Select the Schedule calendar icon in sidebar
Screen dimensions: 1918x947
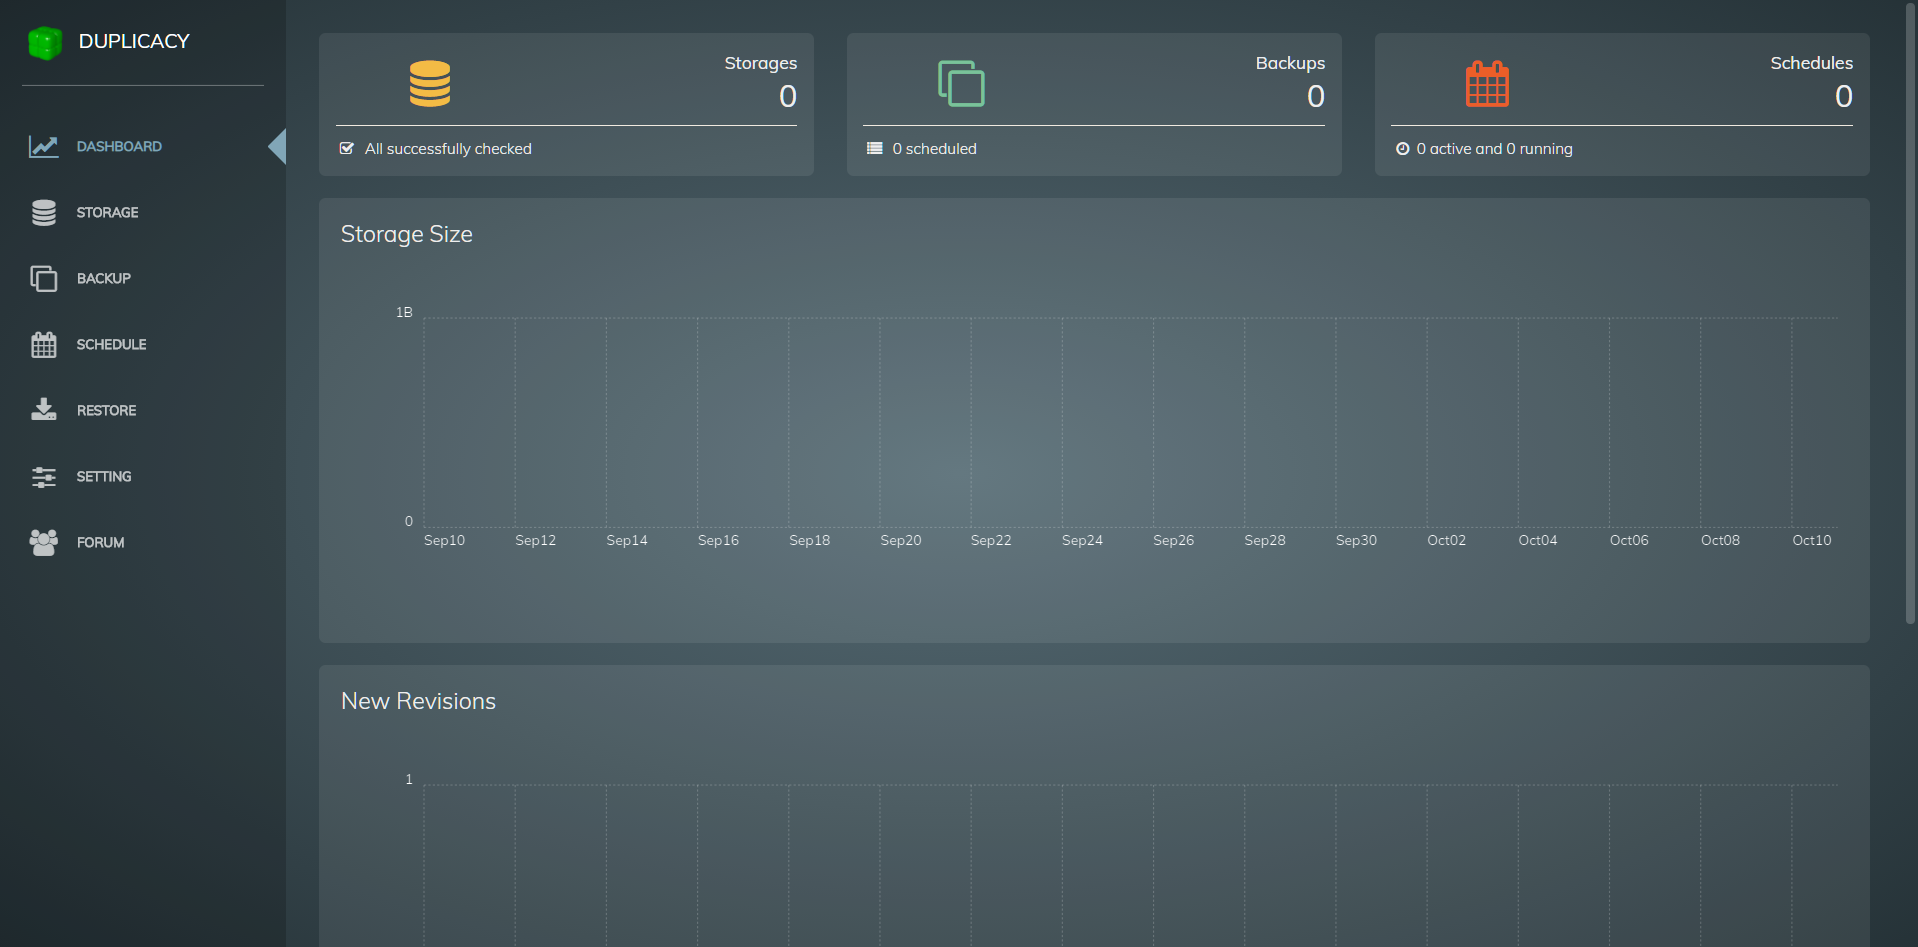(x=43, y=345)
